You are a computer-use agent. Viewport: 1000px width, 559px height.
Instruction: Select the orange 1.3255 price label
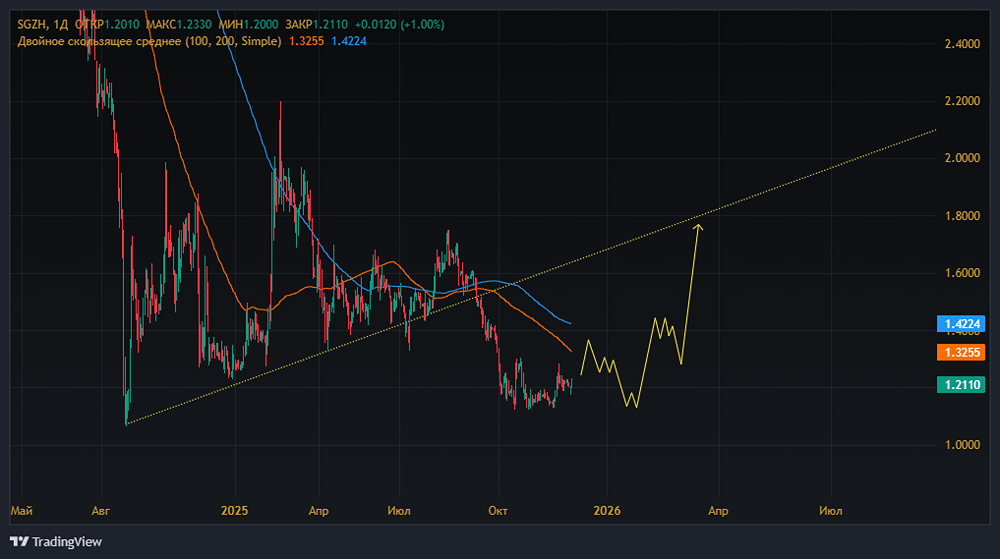(961, 352)
